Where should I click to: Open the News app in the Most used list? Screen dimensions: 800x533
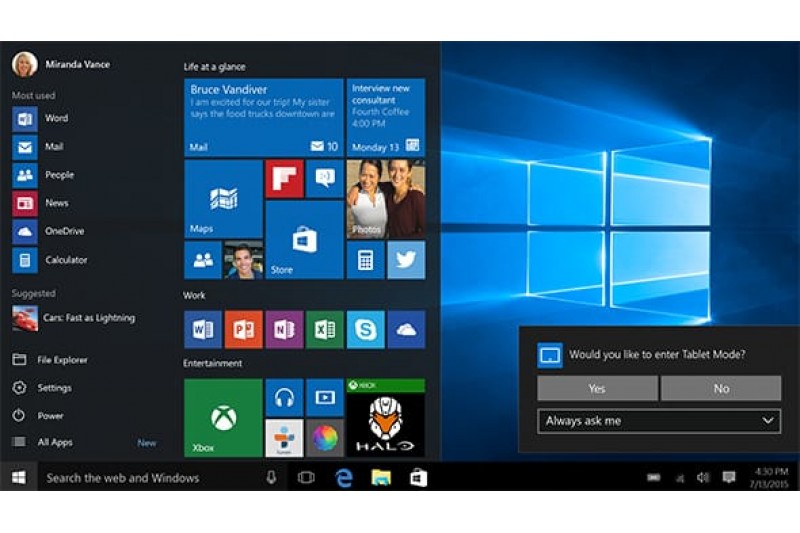41,203
